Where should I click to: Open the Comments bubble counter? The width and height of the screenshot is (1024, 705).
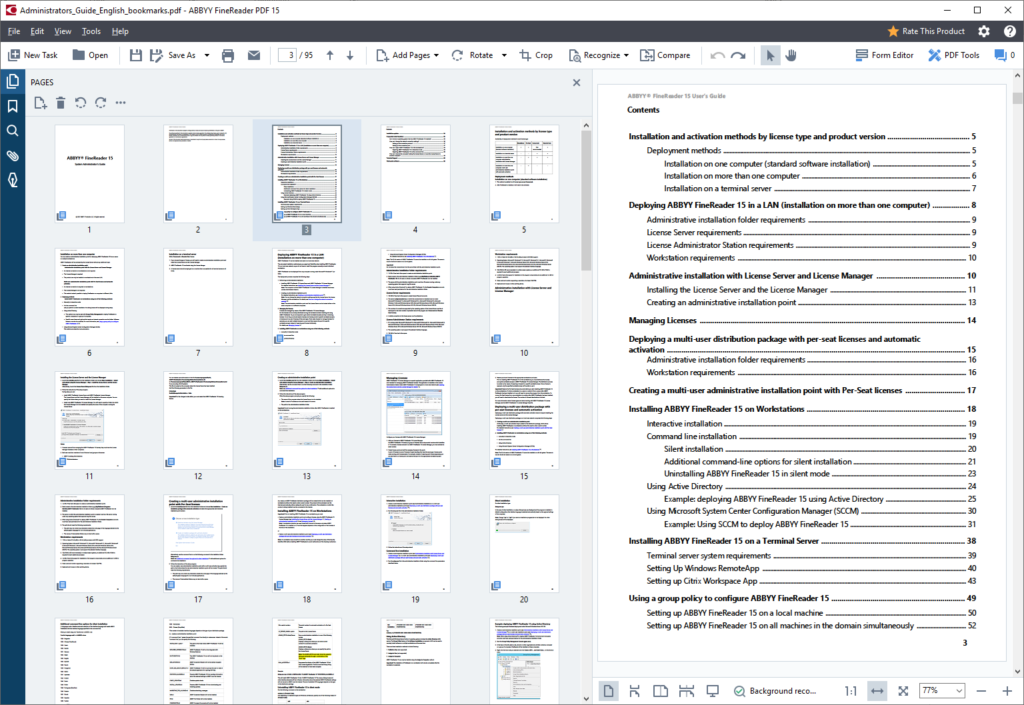[1004, 55]
